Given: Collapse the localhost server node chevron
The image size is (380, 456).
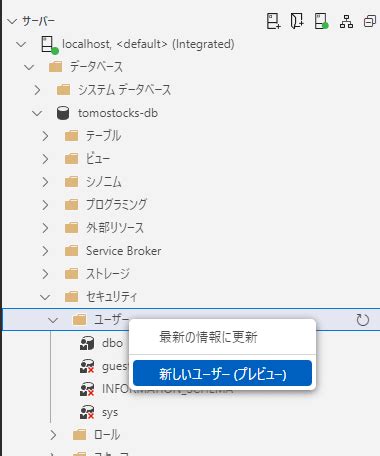Looking at the screenshot, I should coord(21,44).
